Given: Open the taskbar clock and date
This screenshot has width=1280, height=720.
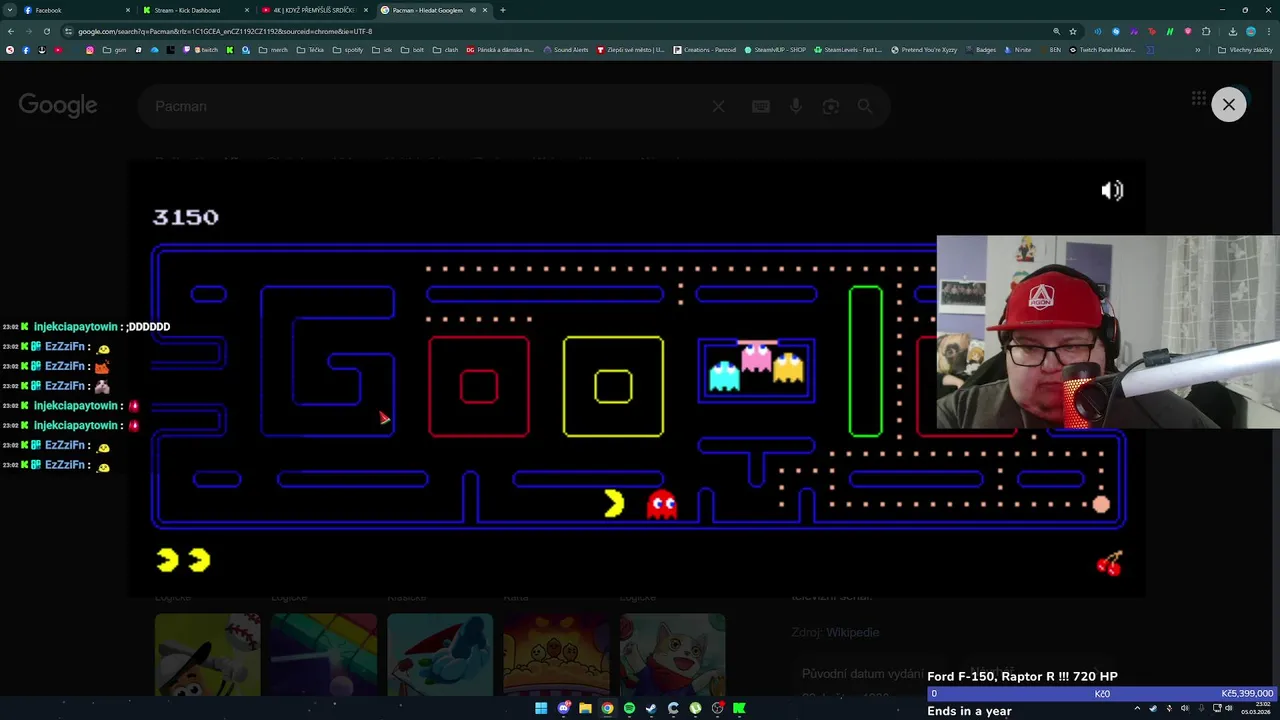Looking at the screenshot, I should click(x=1255, y=708).
